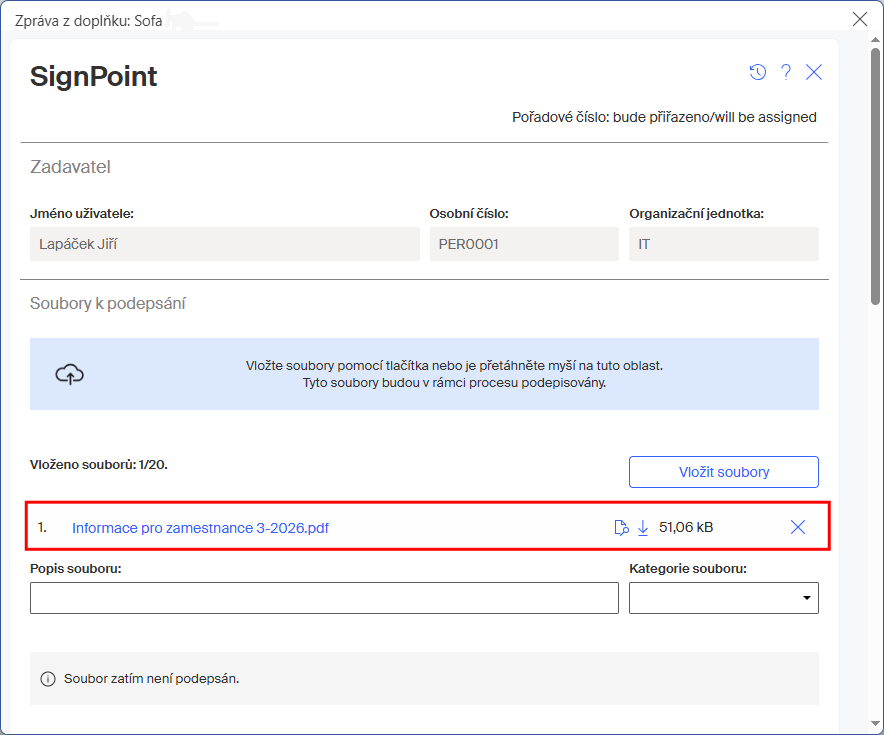Click the Osobní číslo field PER0001
884x735 pixels.
click(x=524, y=244)
